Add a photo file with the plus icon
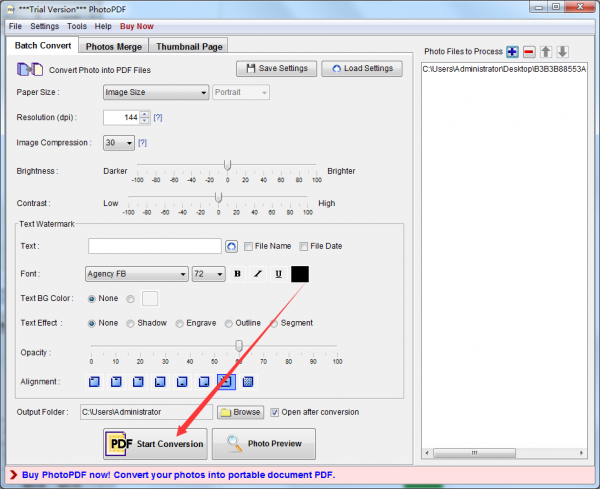 512,51
